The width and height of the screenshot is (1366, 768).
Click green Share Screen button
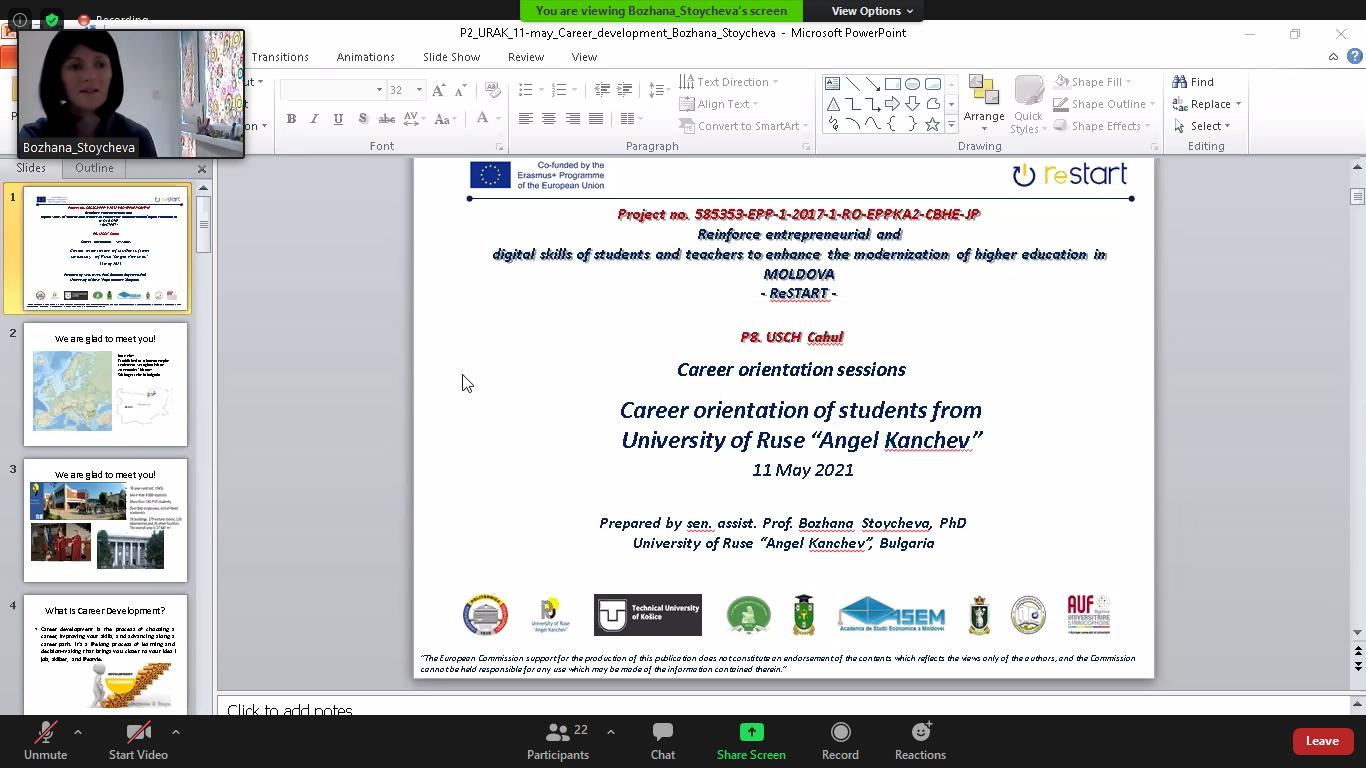[751, 742]
